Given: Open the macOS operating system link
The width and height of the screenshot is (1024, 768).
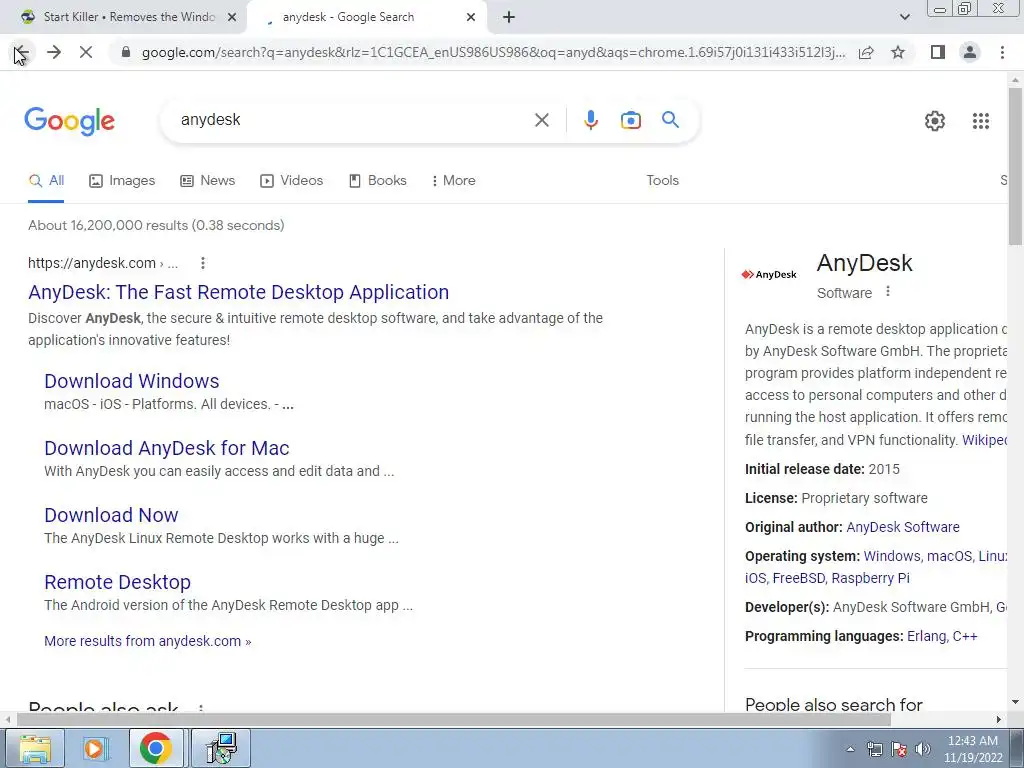Looking at the screenshot, I should (x=949, y=556).
